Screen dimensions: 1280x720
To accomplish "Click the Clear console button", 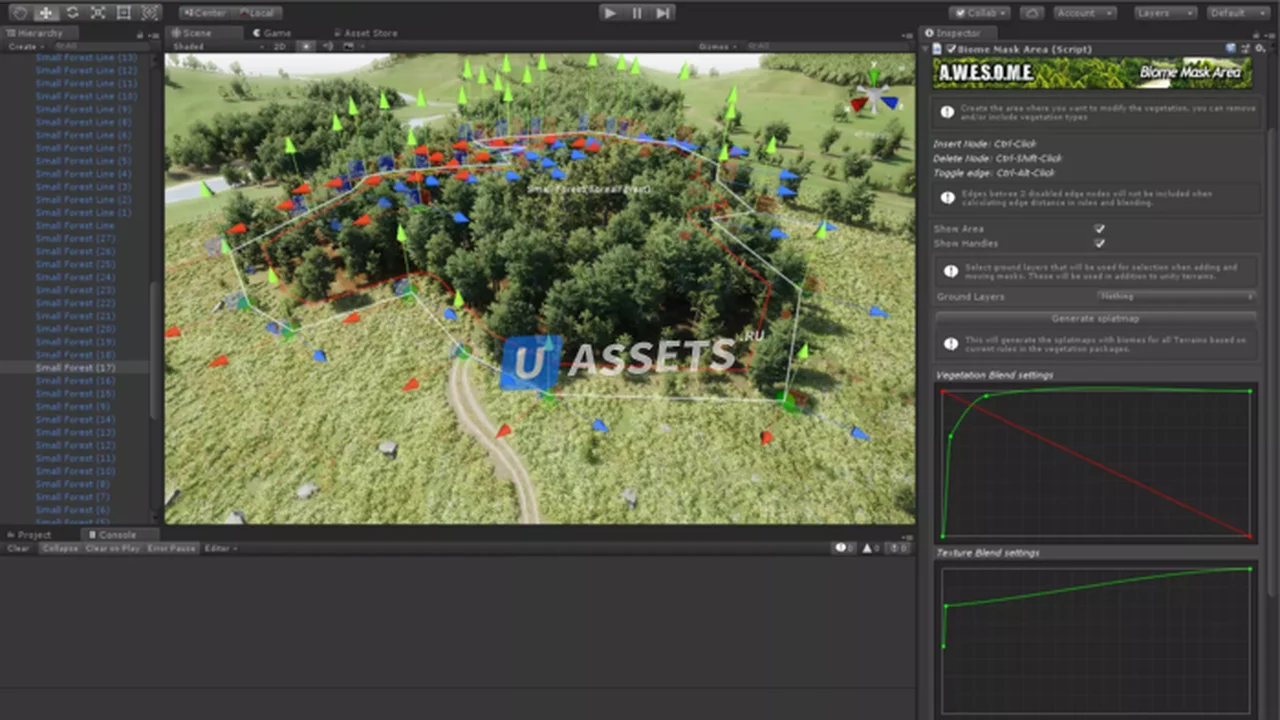I will 19,548.
